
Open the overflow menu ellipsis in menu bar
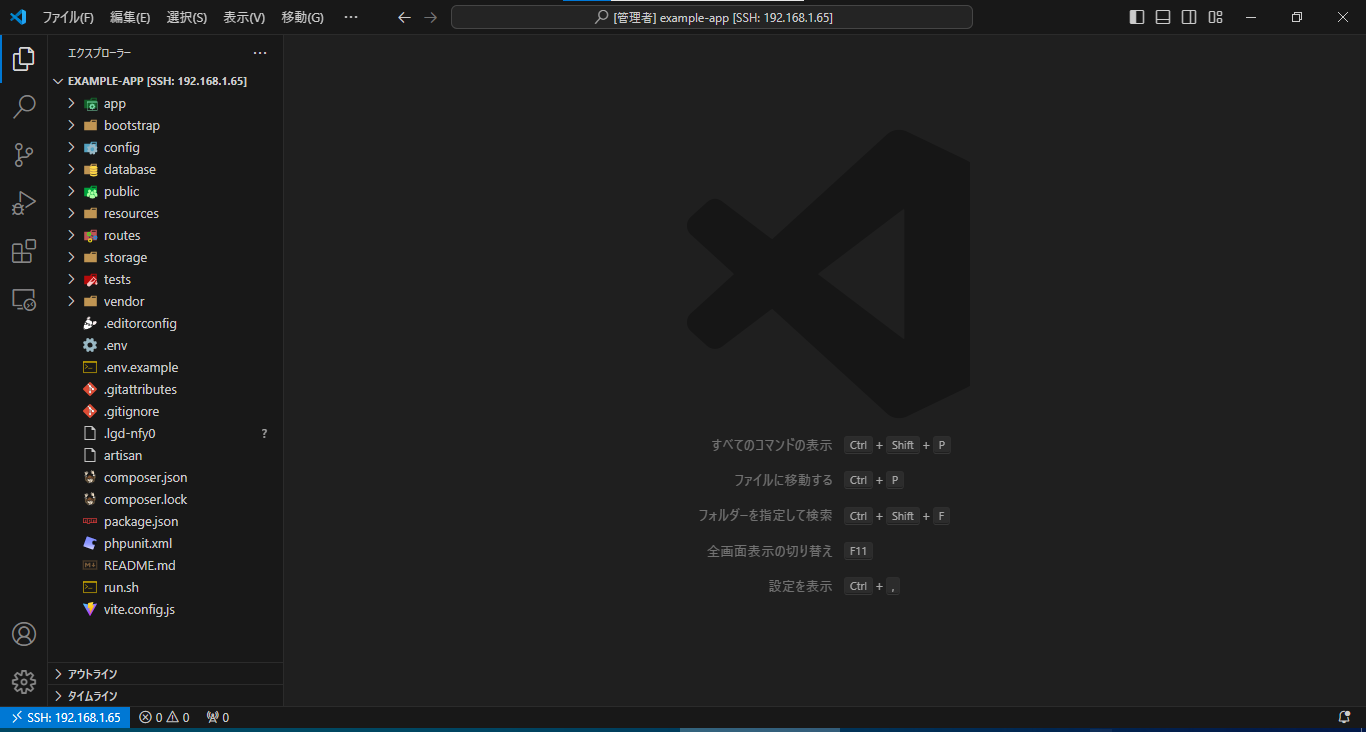click(x=350, y=17)
